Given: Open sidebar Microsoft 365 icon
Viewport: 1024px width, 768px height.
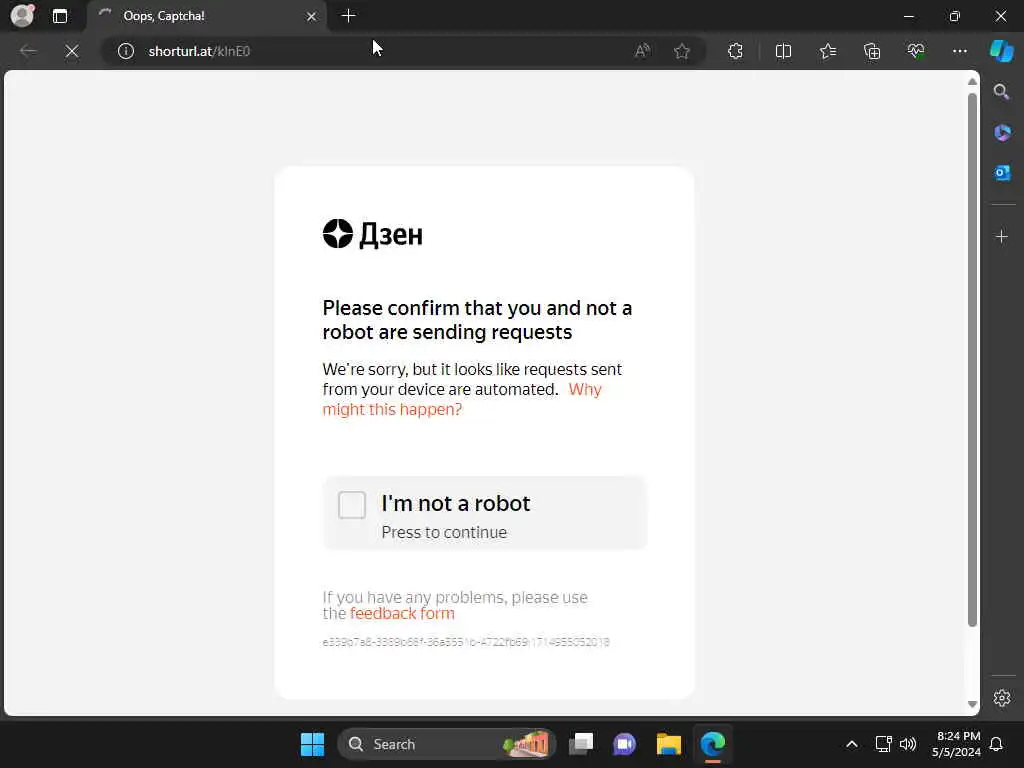Looking at the screenshot, I should pyautogui.click(x=1002, y=133).
